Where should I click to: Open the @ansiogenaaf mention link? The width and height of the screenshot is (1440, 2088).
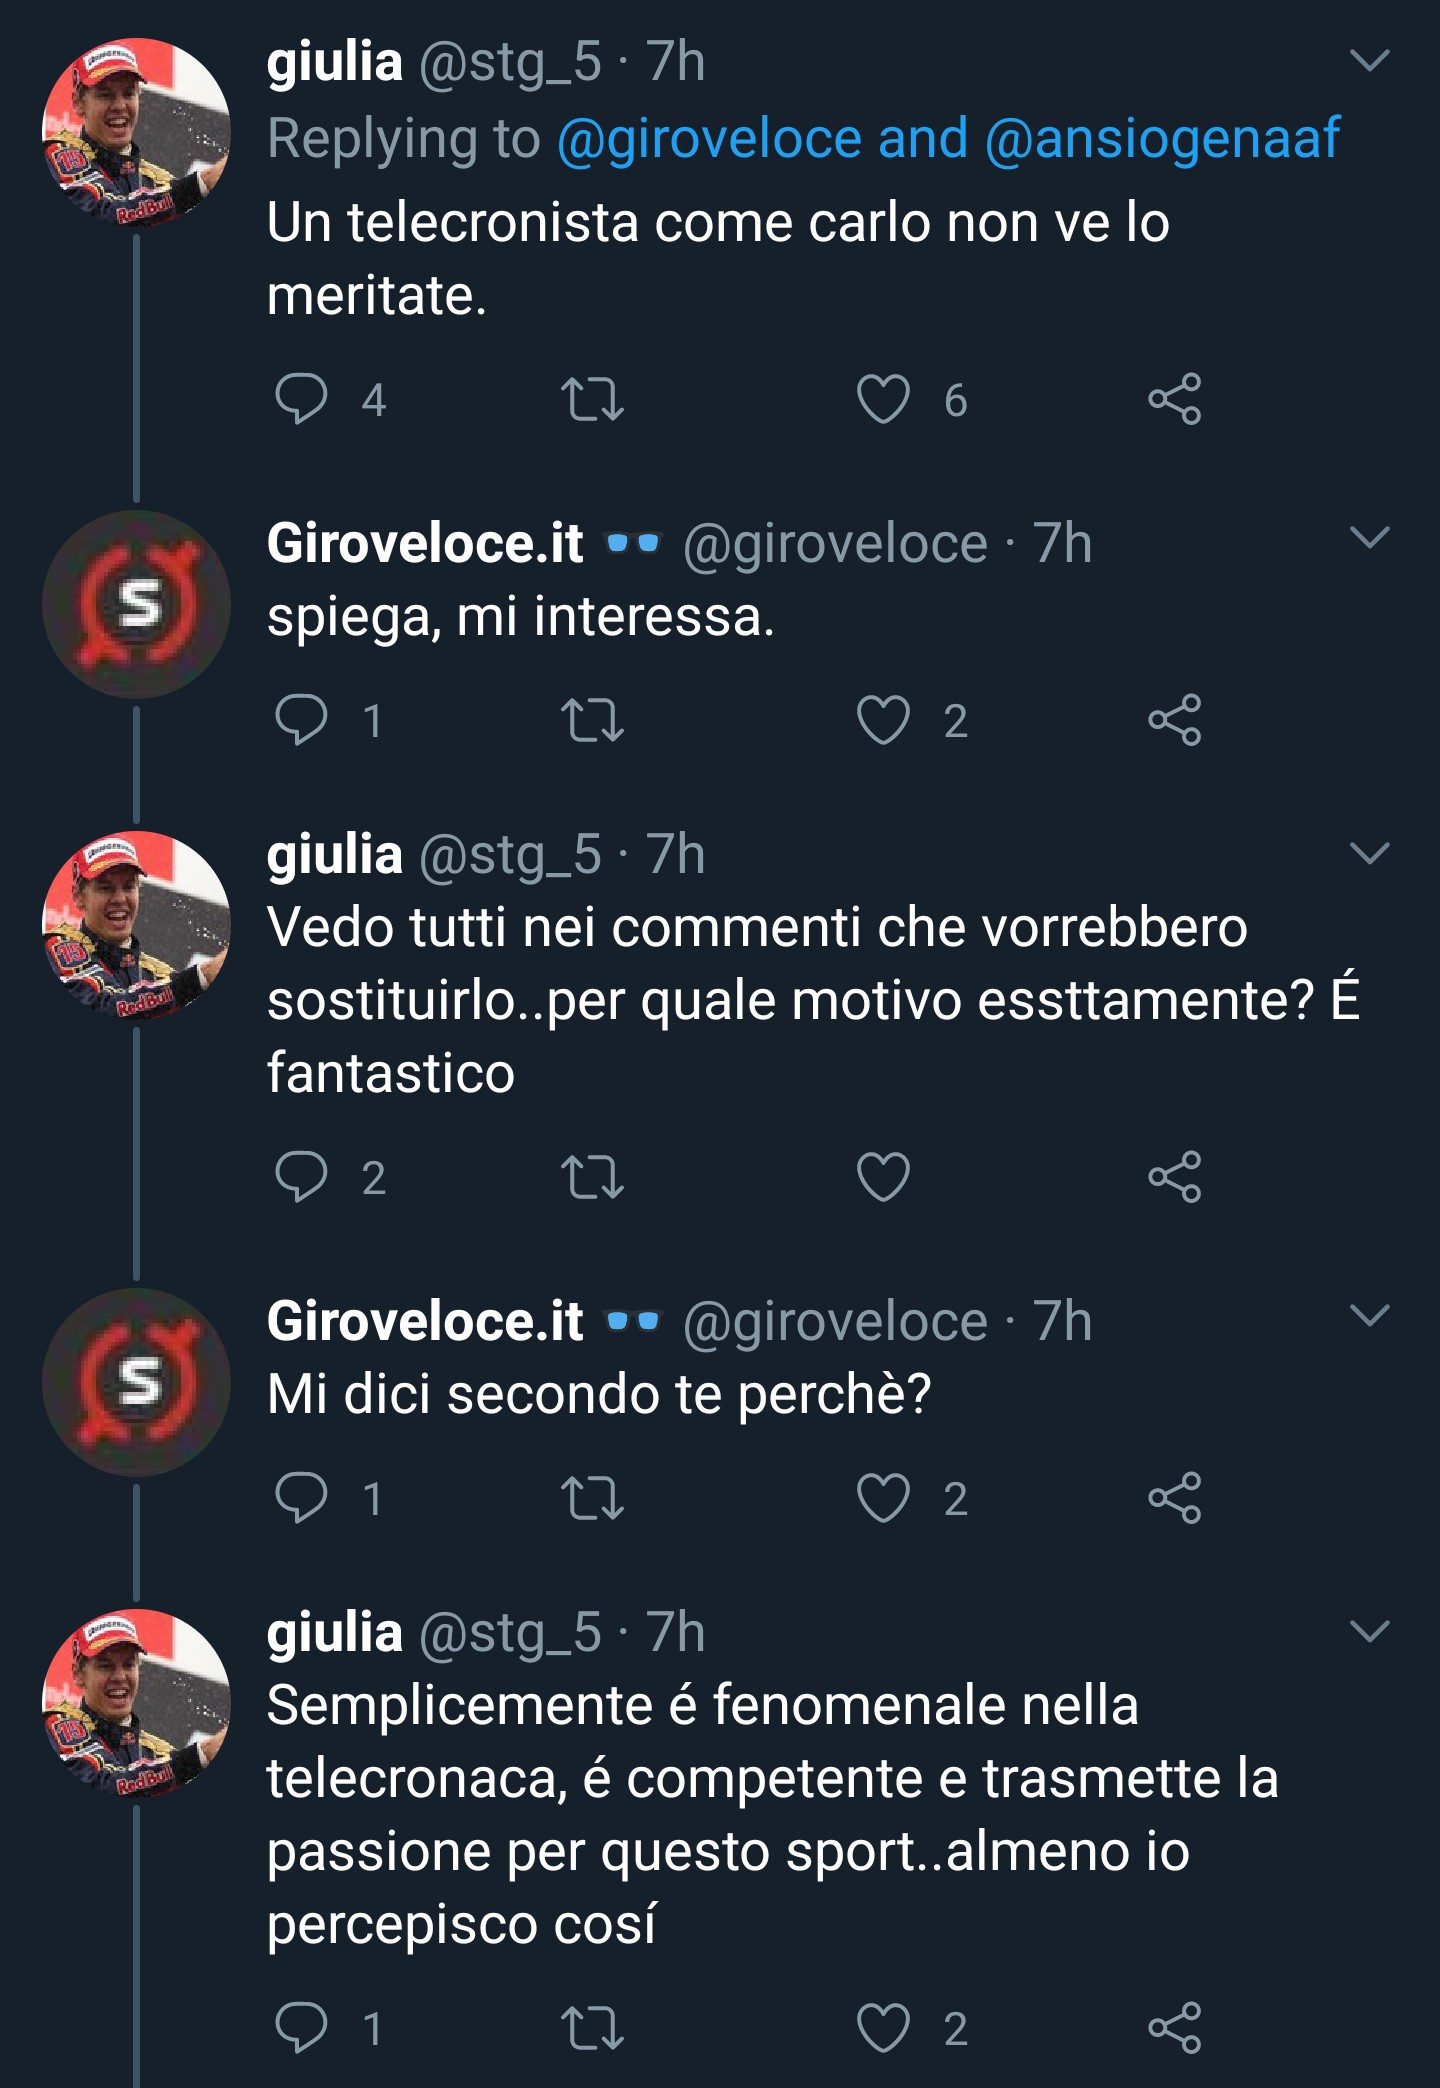(x=1162, y=138)
